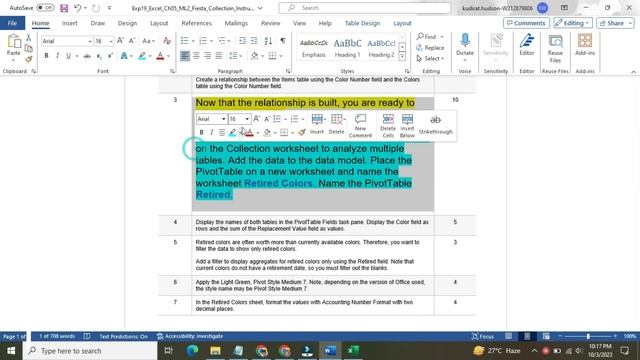Click the ribbon Font Color red A button
Screen dimensions: 640x360
pyautogui.click(x=160, y=56)
